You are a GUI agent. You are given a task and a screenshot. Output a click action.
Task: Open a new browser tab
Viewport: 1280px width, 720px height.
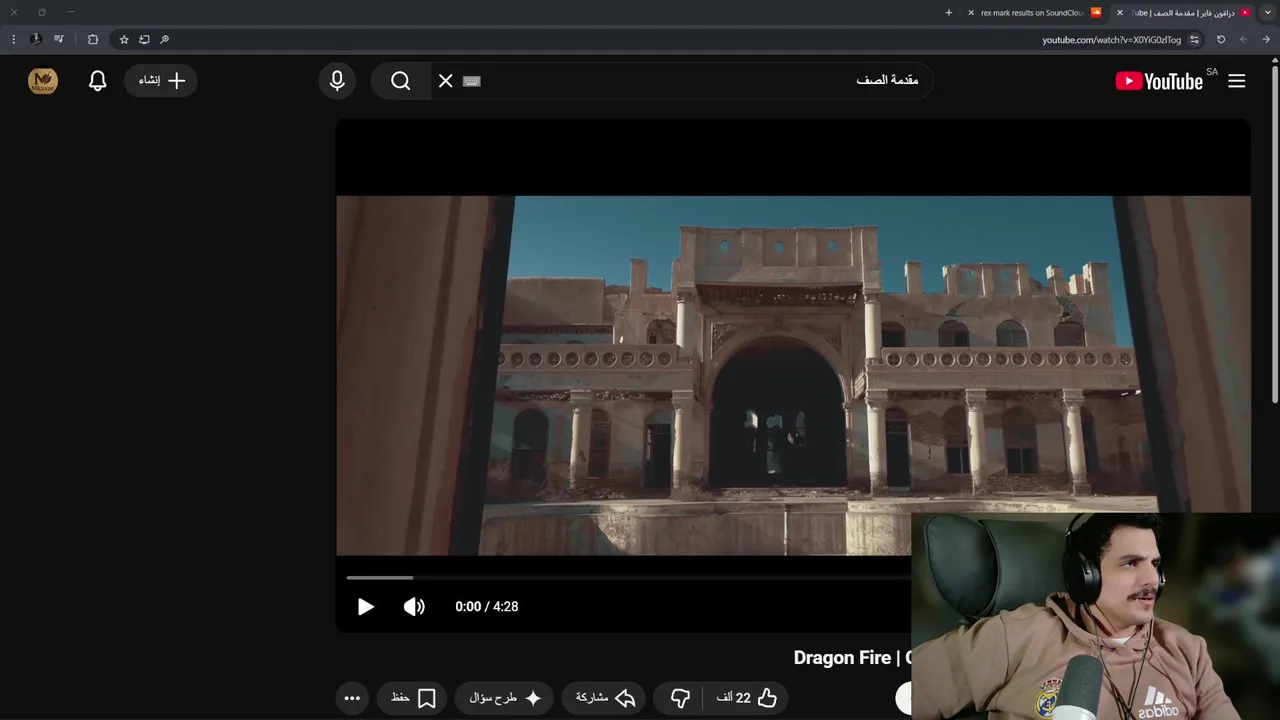pos(949,13)
